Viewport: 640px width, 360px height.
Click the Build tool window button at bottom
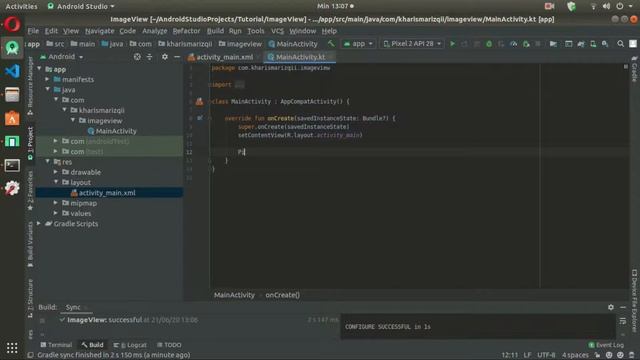(x=92, y=345)
